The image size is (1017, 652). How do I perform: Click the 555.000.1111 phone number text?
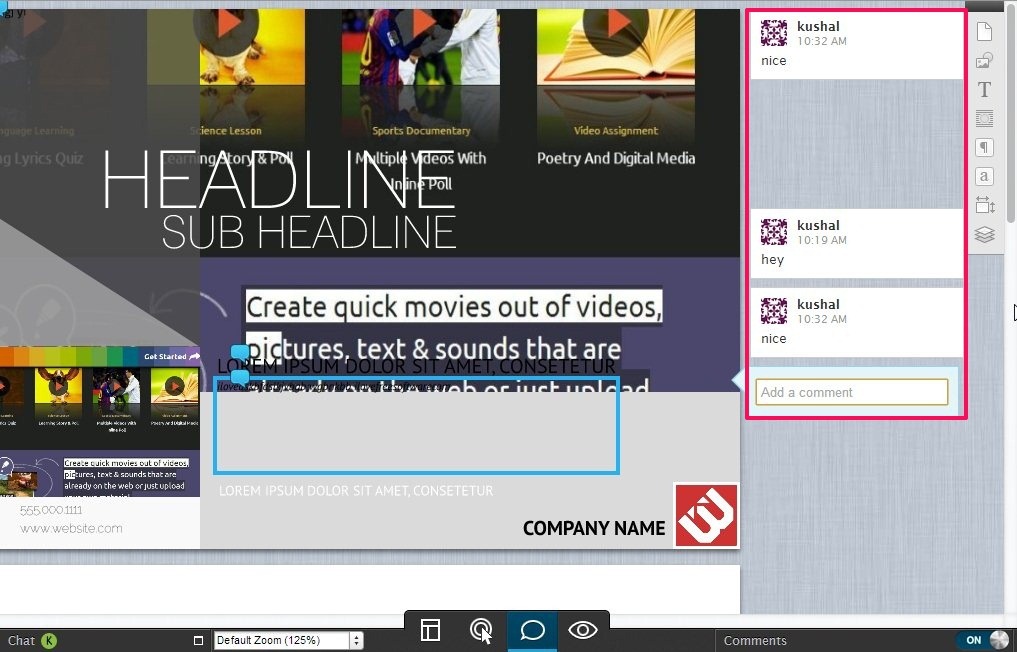(x=51, y=511)
